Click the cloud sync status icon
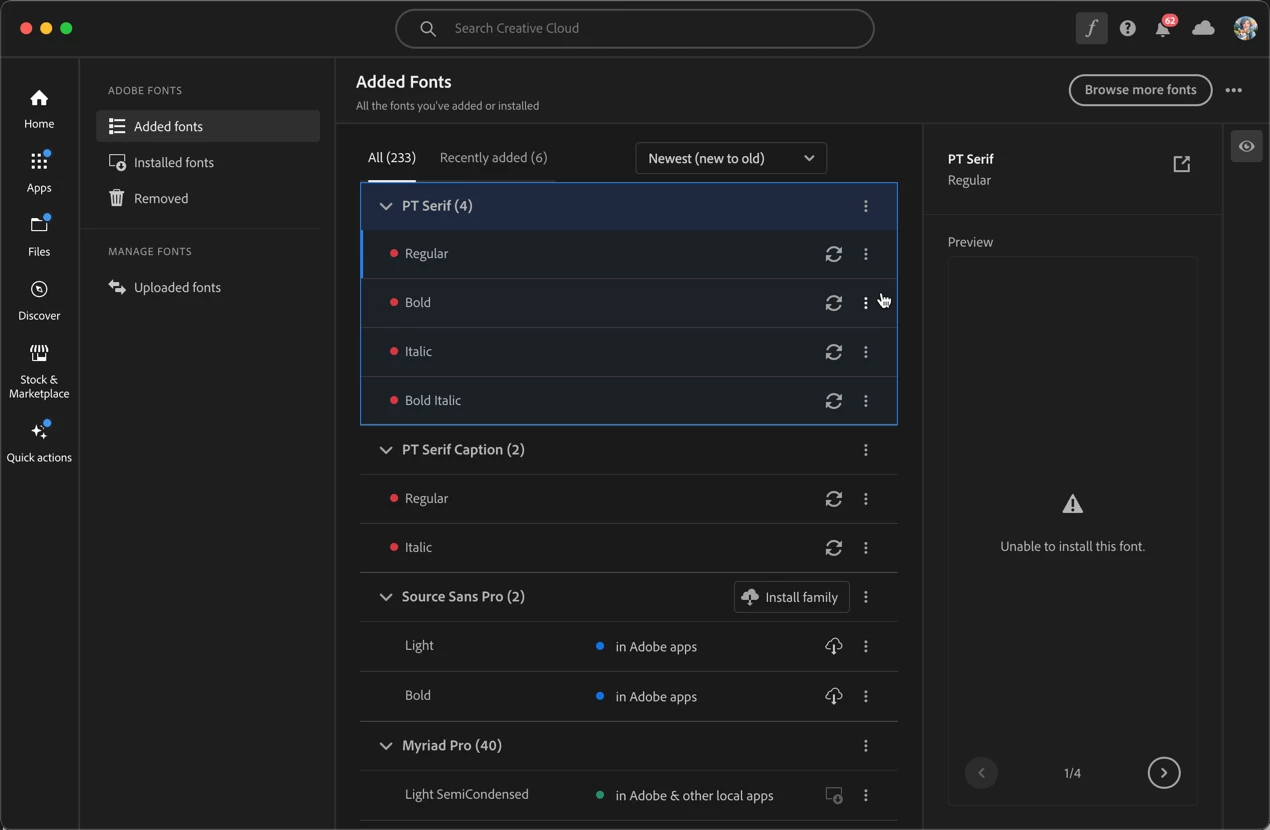Screen dimensions: 1270x830 1203,29
